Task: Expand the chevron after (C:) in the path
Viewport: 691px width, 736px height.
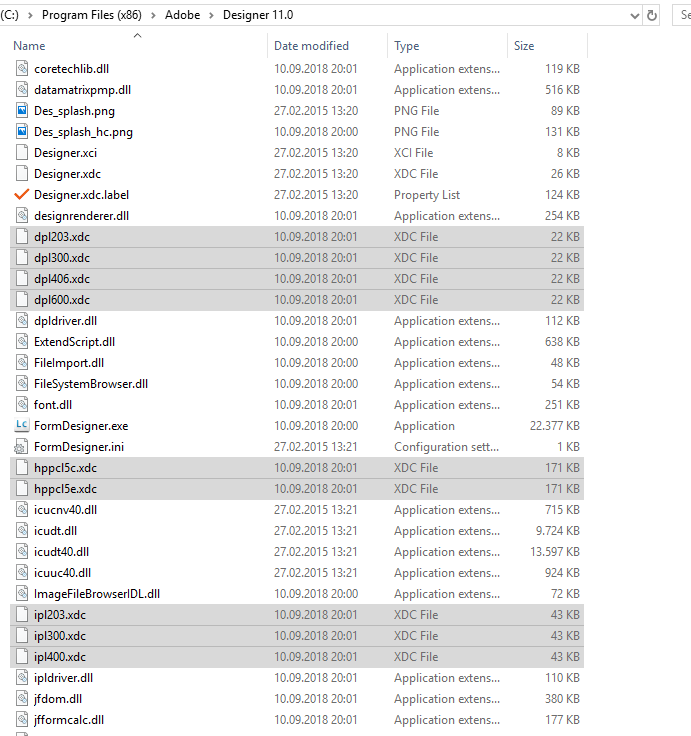Action: [x=31, y=15]
